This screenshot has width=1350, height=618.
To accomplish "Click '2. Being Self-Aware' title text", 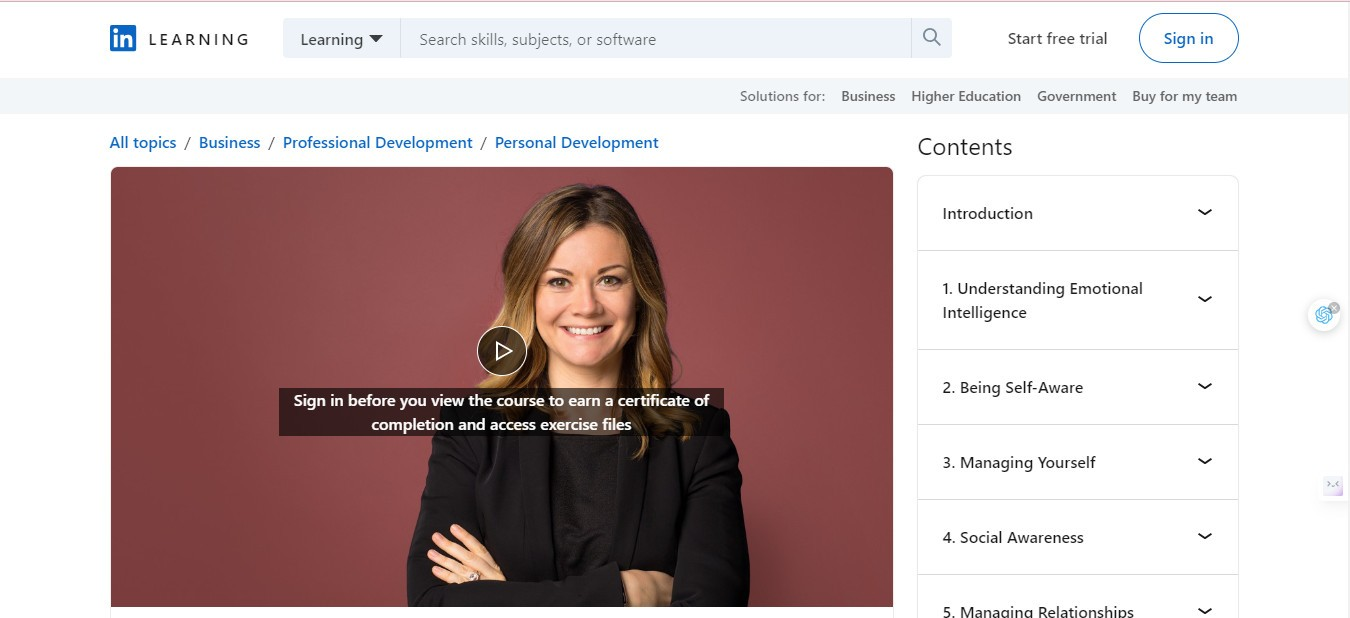I will [1012, 387].
